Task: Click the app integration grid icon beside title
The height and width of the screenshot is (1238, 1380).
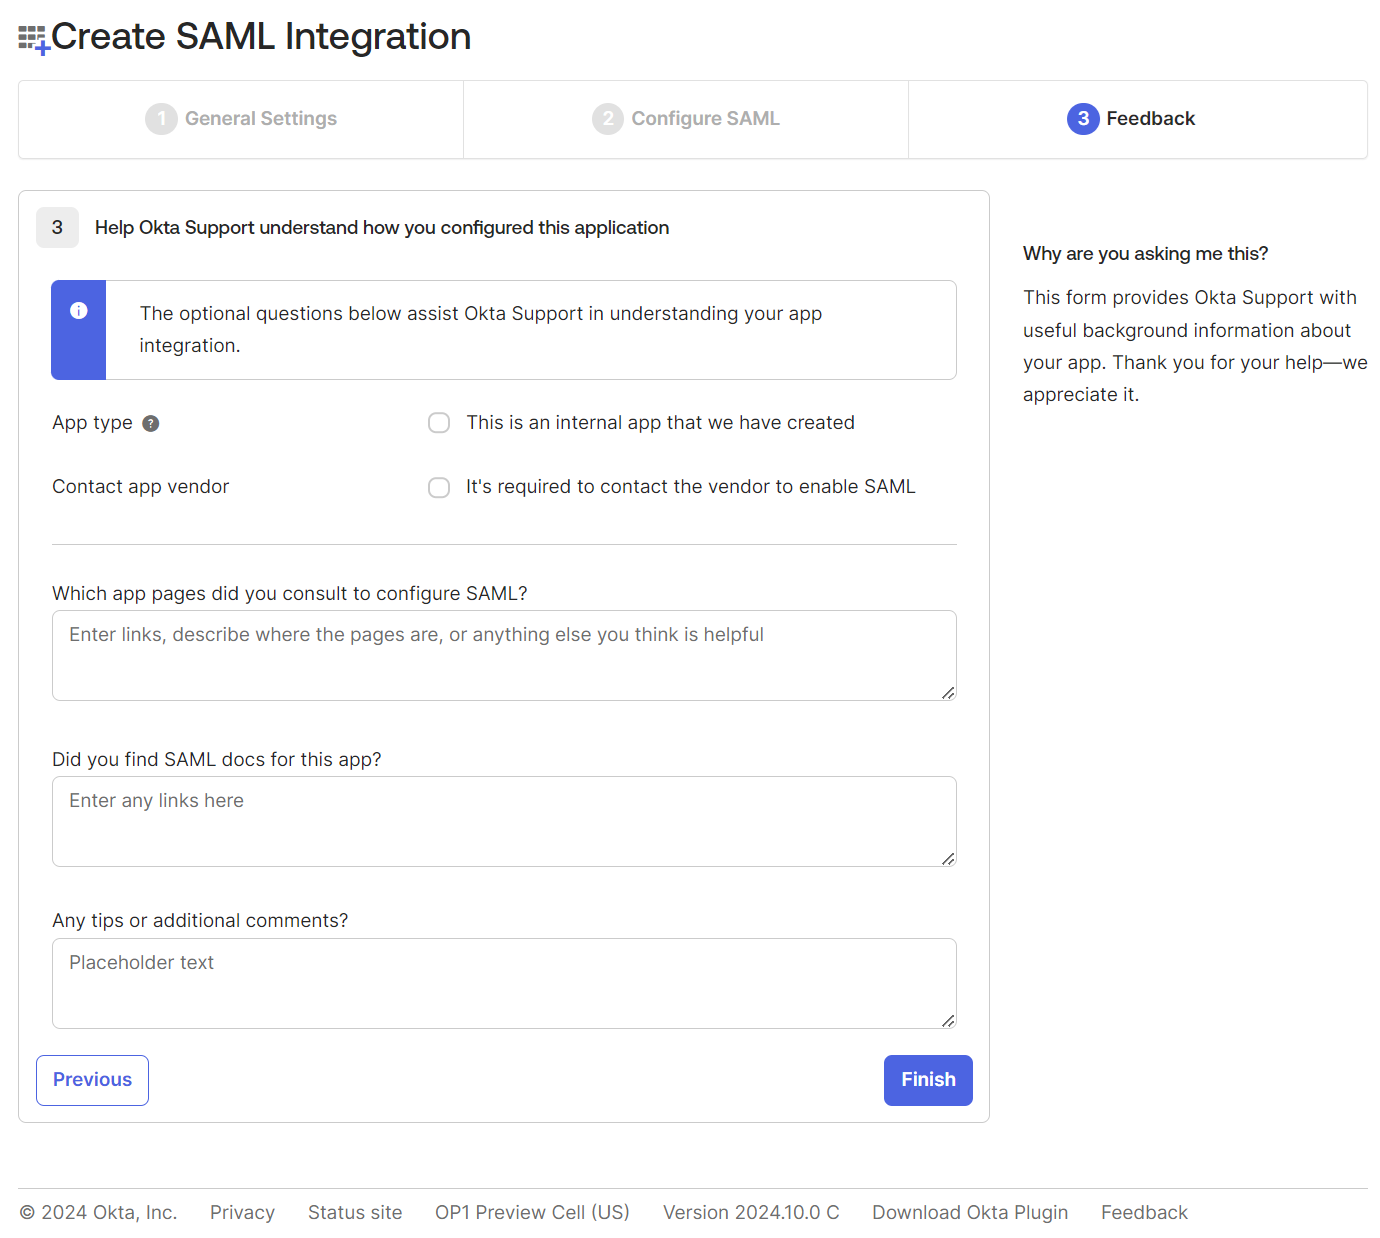Action: [x=33, y=39]
